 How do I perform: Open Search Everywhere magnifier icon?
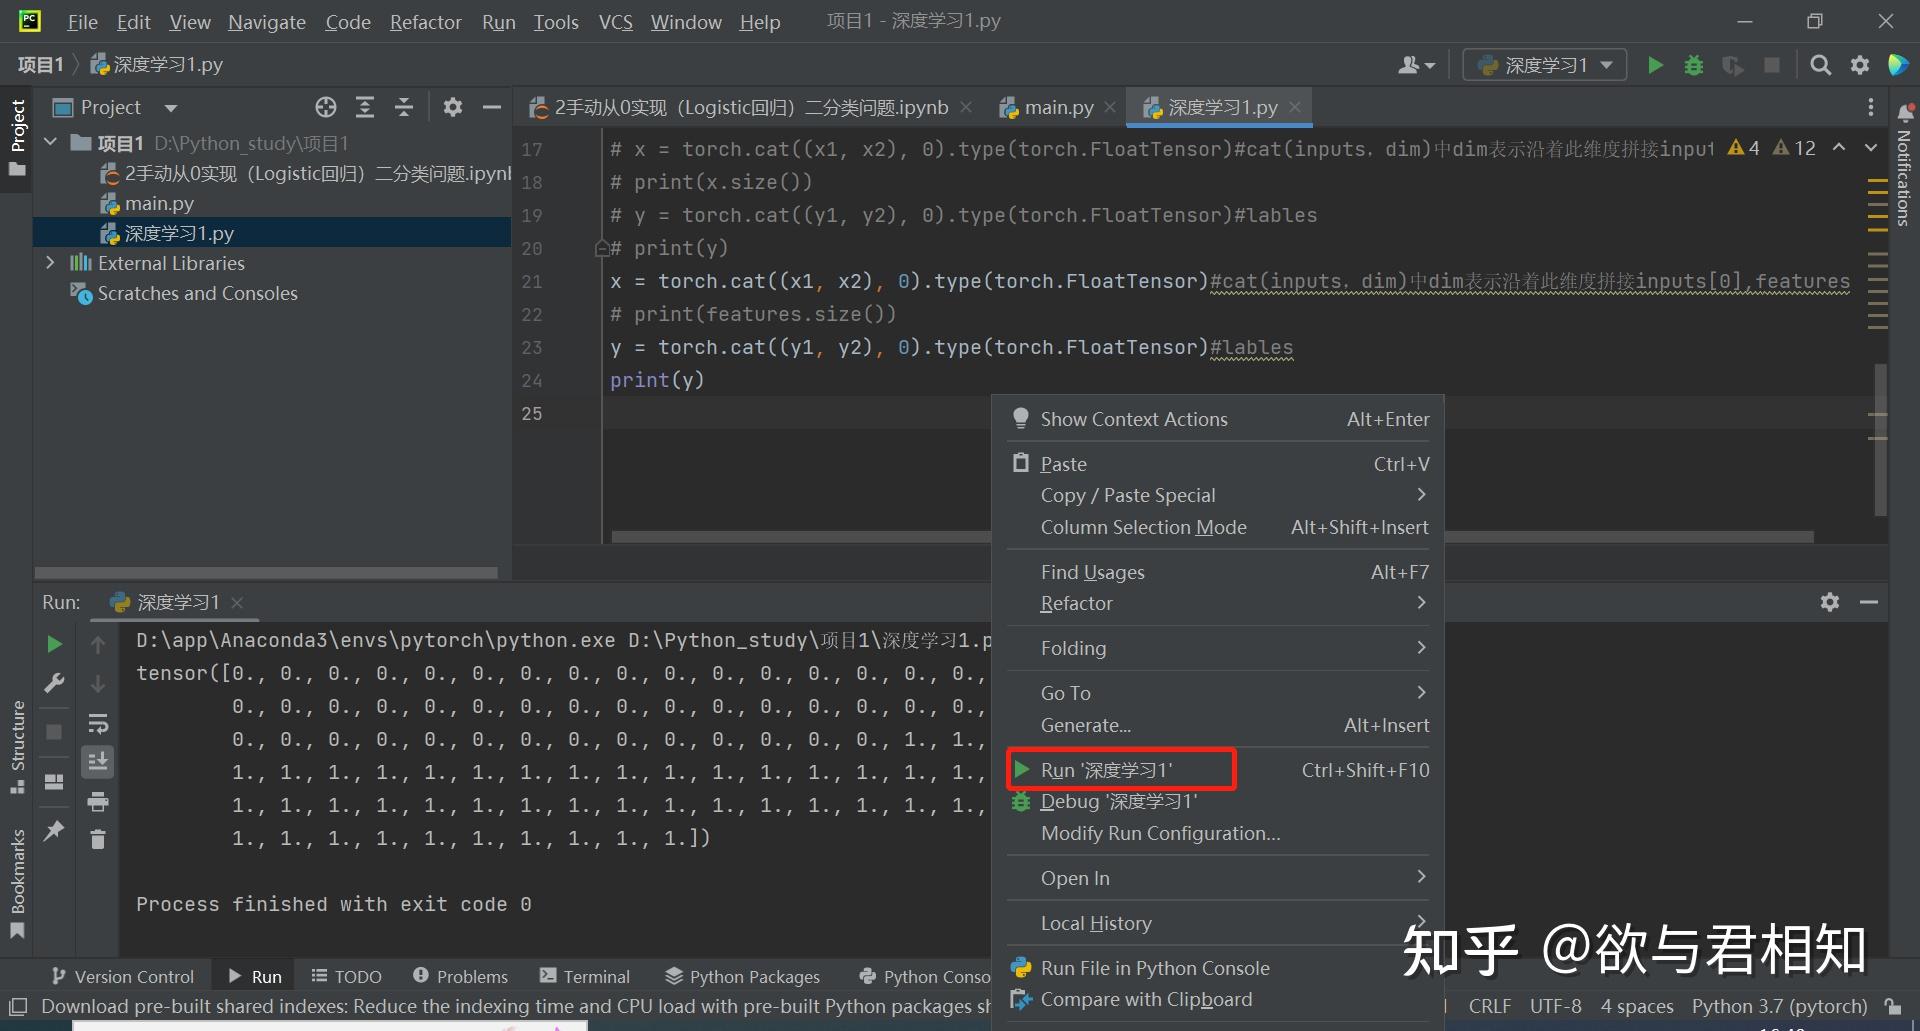click(x=1821, y=65)
